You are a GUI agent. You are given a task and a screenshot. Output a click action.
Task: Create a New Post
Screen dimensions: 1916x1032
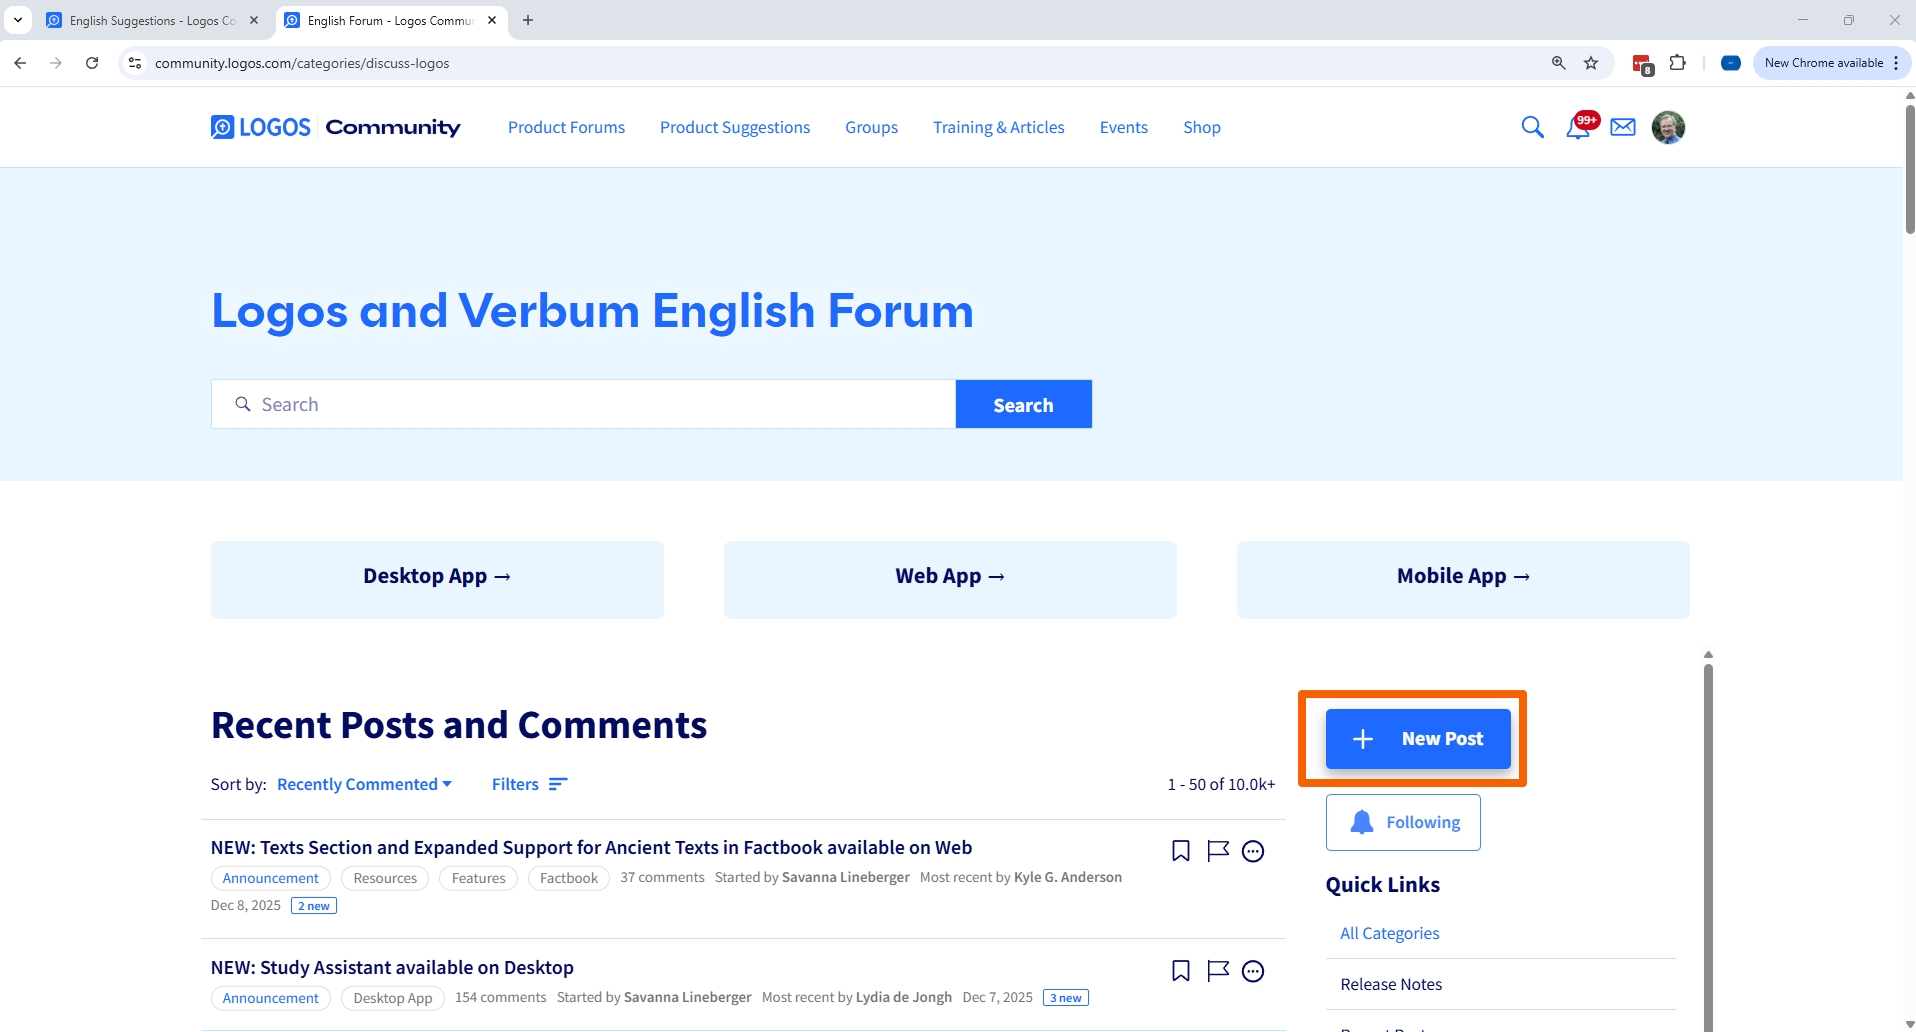coord(1418,739)
